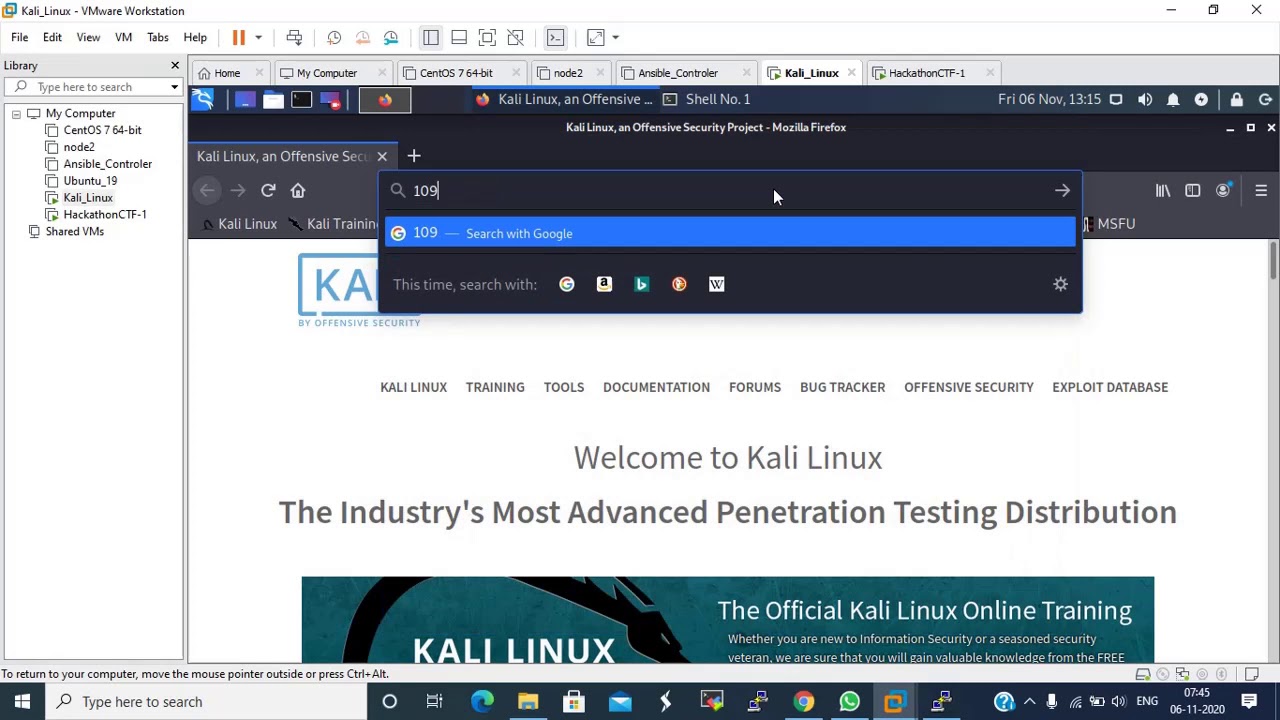Open the Tabs menu
Viewport: 1280px width, 720px height.
point(158,37)
